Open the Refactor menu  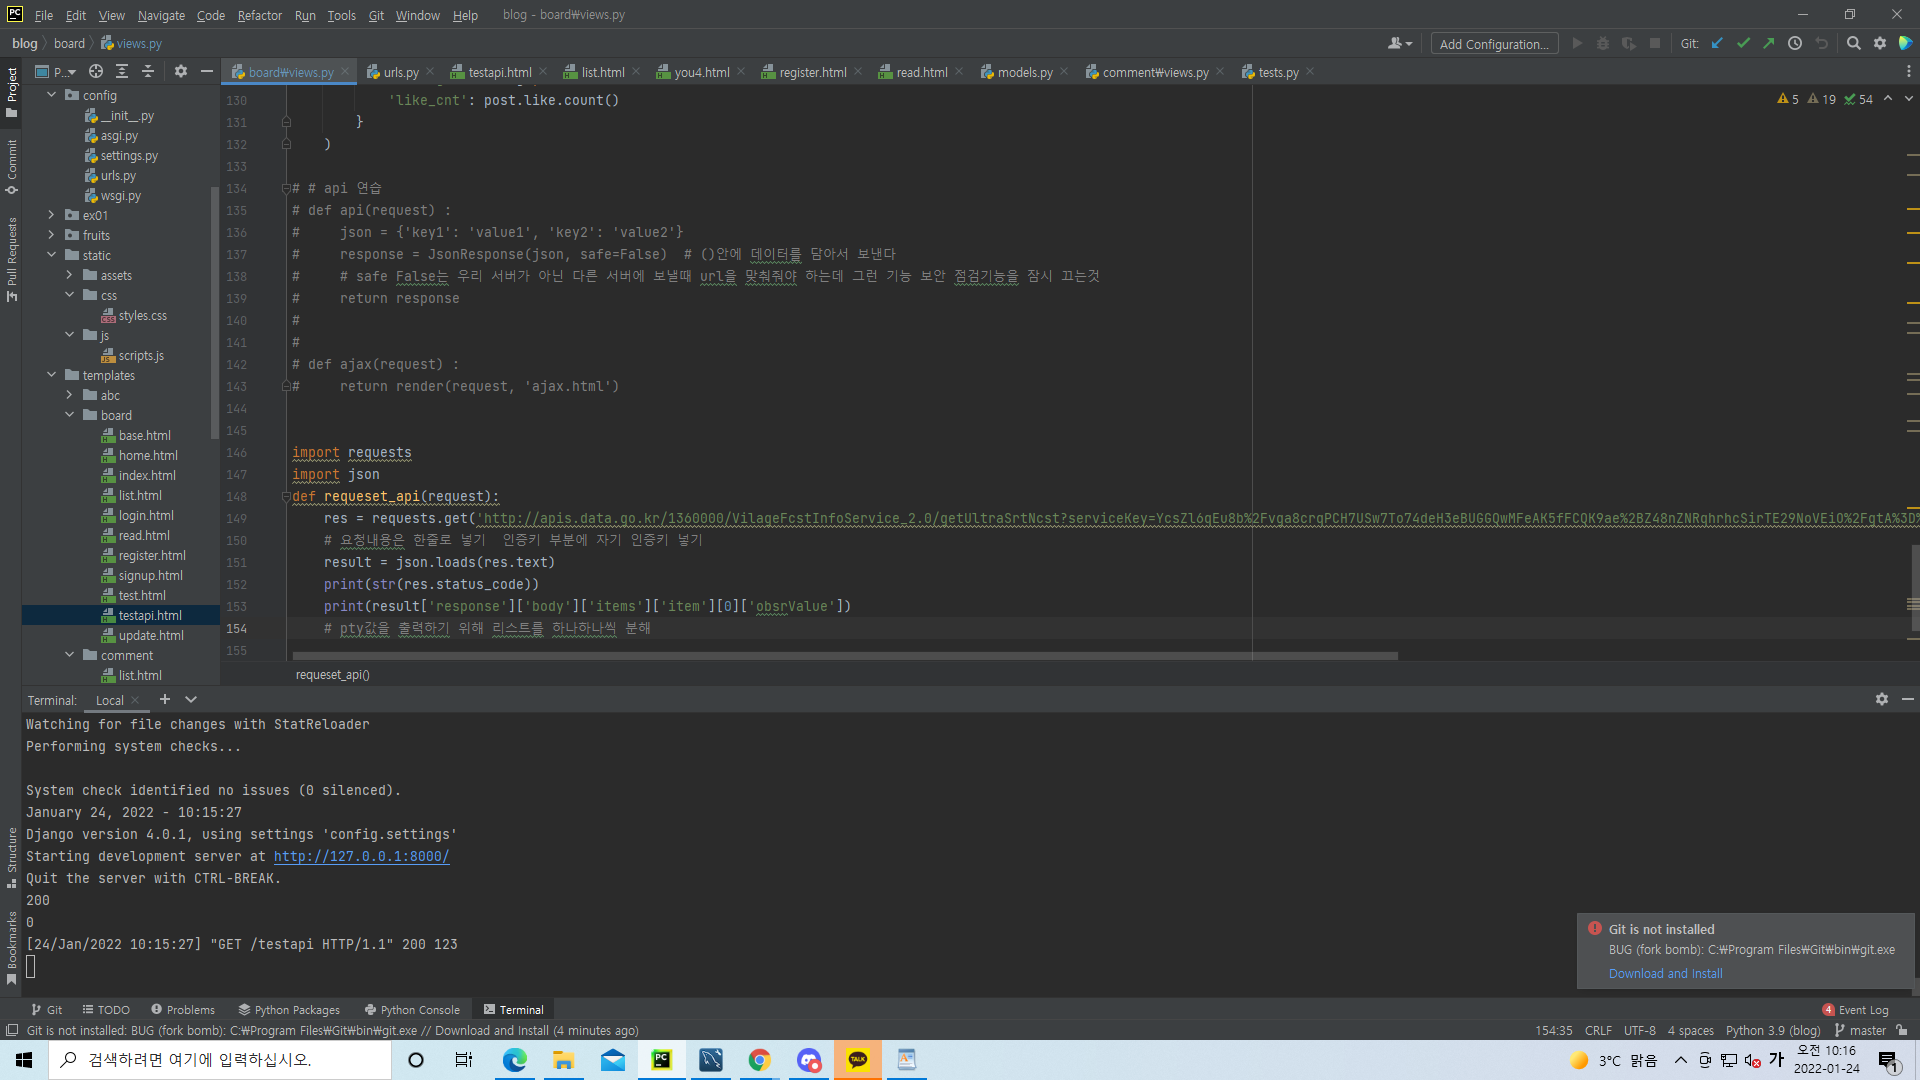[260, 15]
